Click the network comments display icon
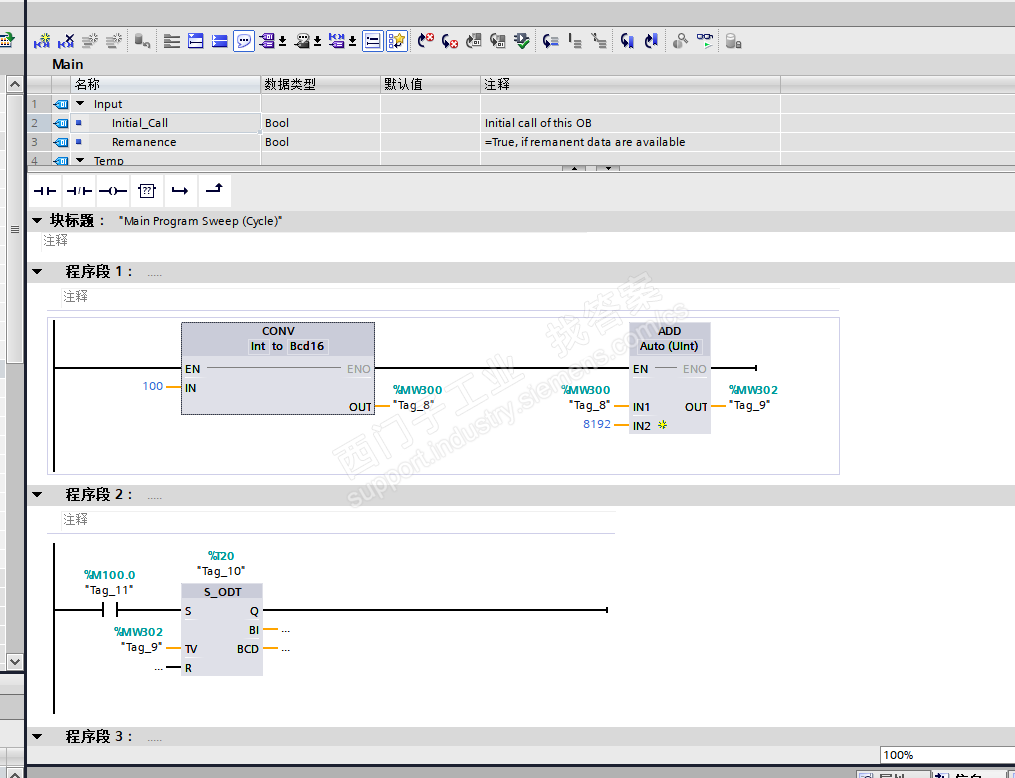Viewport: 1015px width, 778px height. [x=337, y=41]
